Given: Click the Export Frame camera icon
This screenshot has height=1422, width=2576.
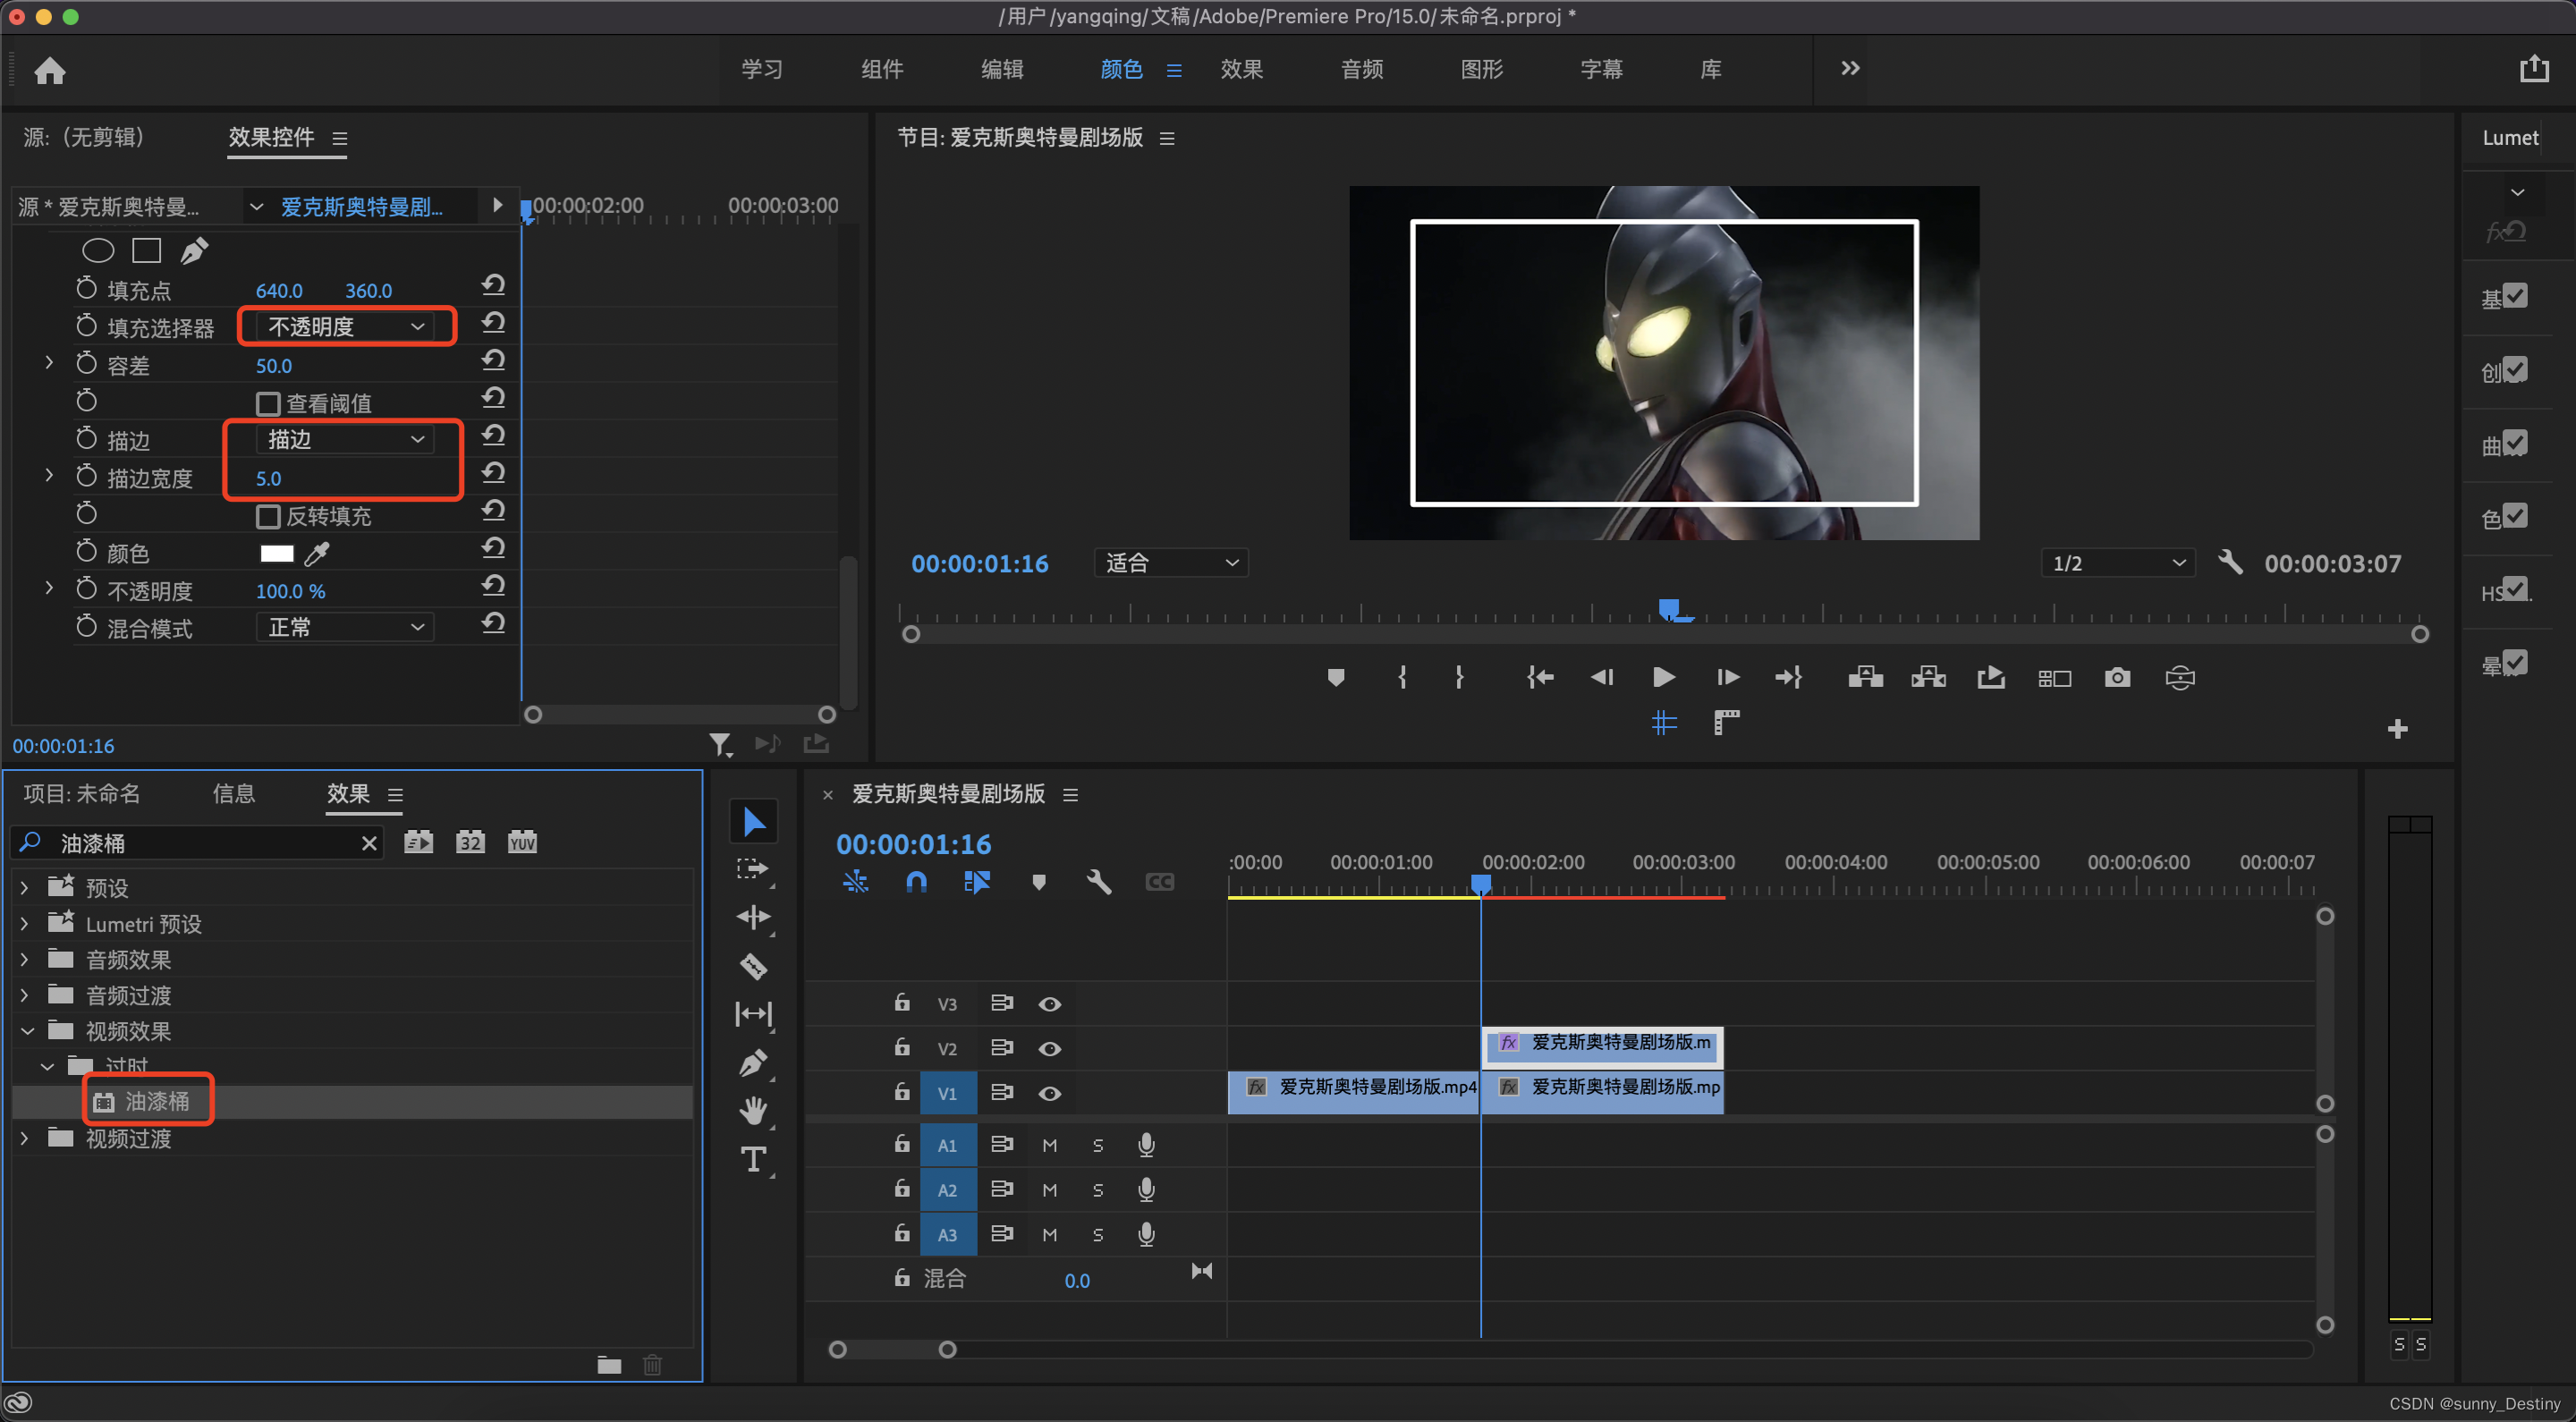Looking at the screenshot, I should (2117, 678).
